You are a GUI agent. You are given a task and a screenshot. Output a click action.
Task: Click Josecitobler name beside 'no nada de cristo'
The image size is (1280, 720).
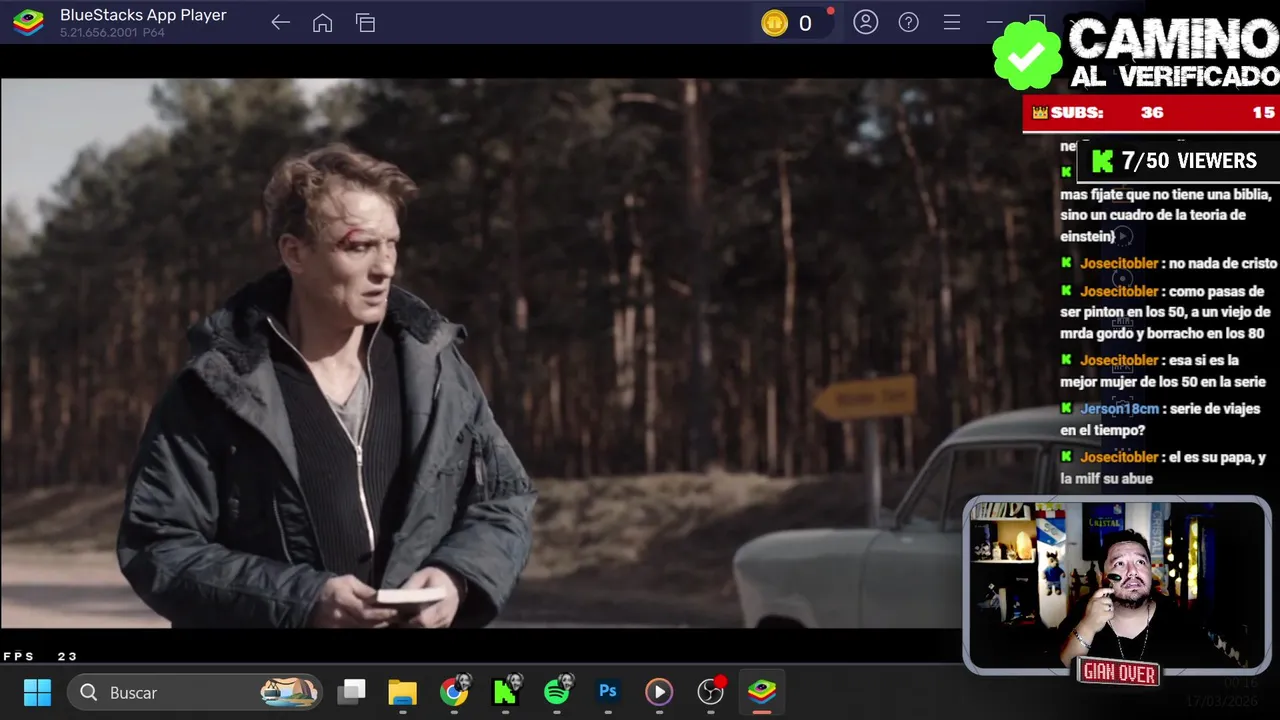tap(1119, 263)
